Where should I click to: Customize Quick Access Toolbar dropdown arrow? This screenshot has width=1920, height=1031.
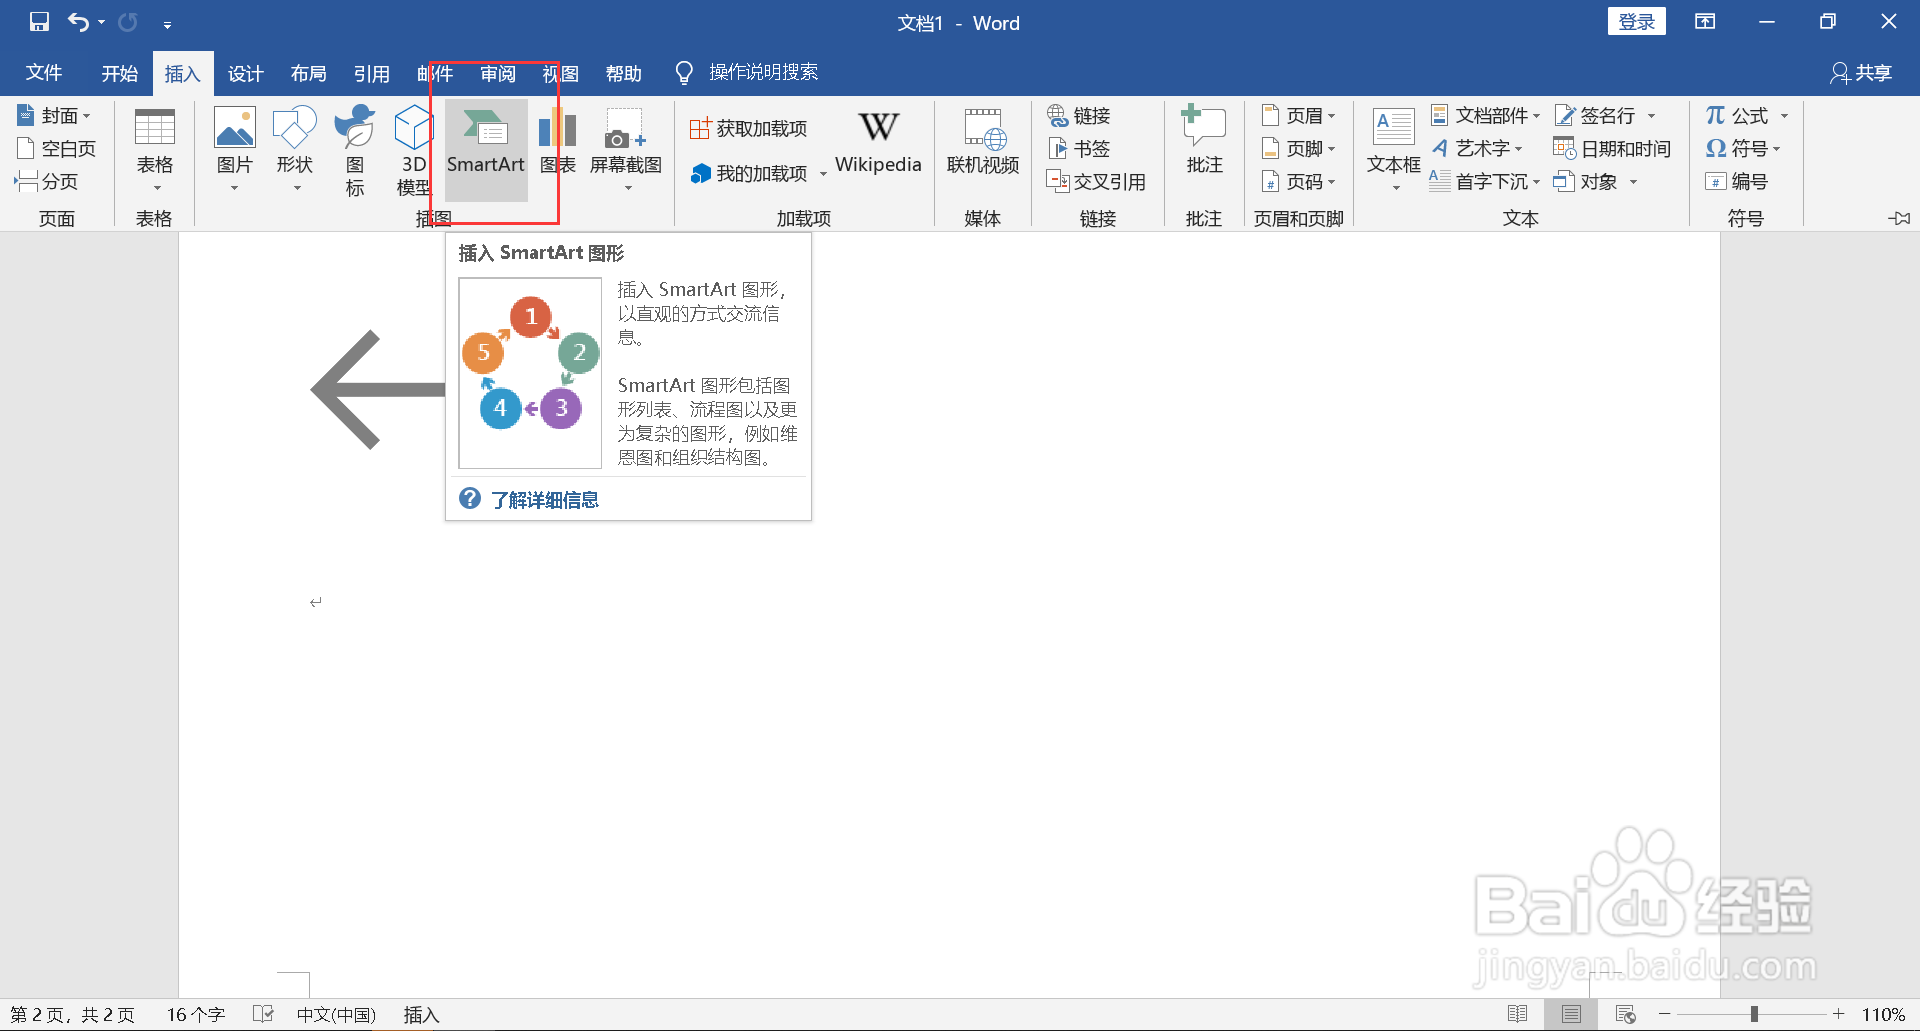coord(167,23)
